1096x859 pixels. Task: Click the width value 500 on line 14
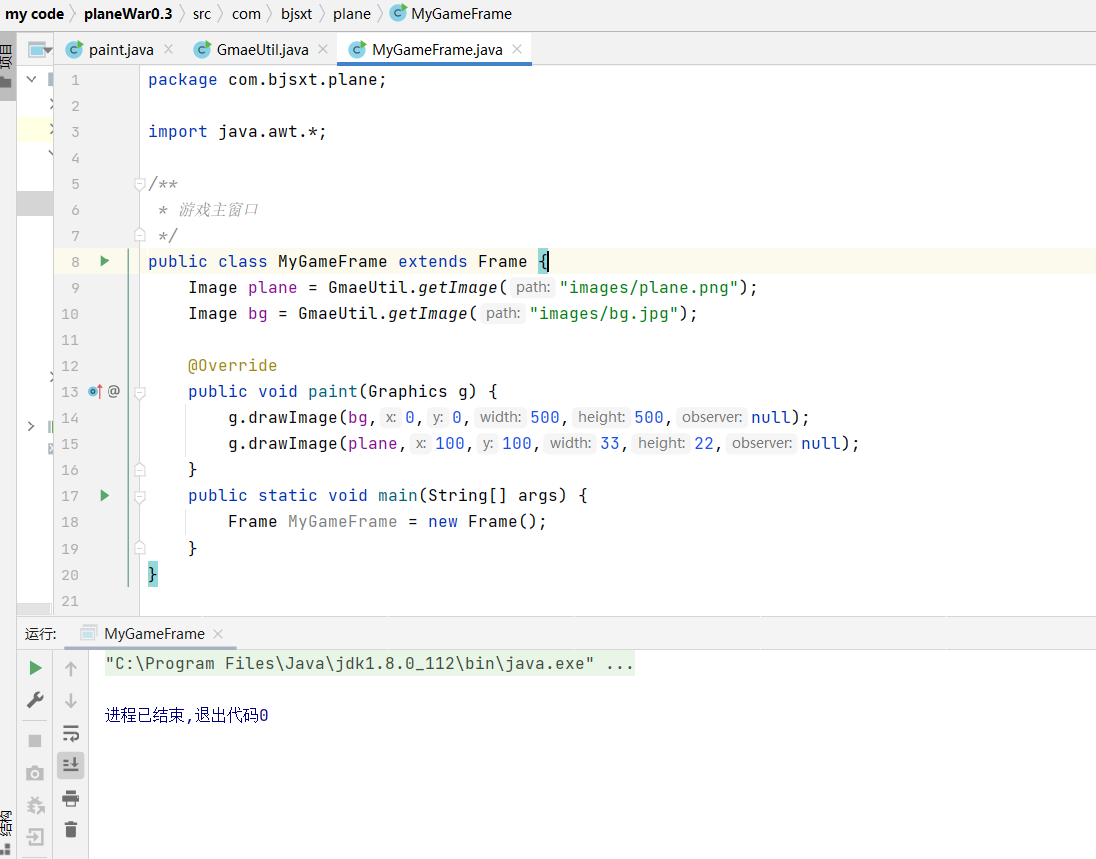pyautogui.click(x=545, y=417)
